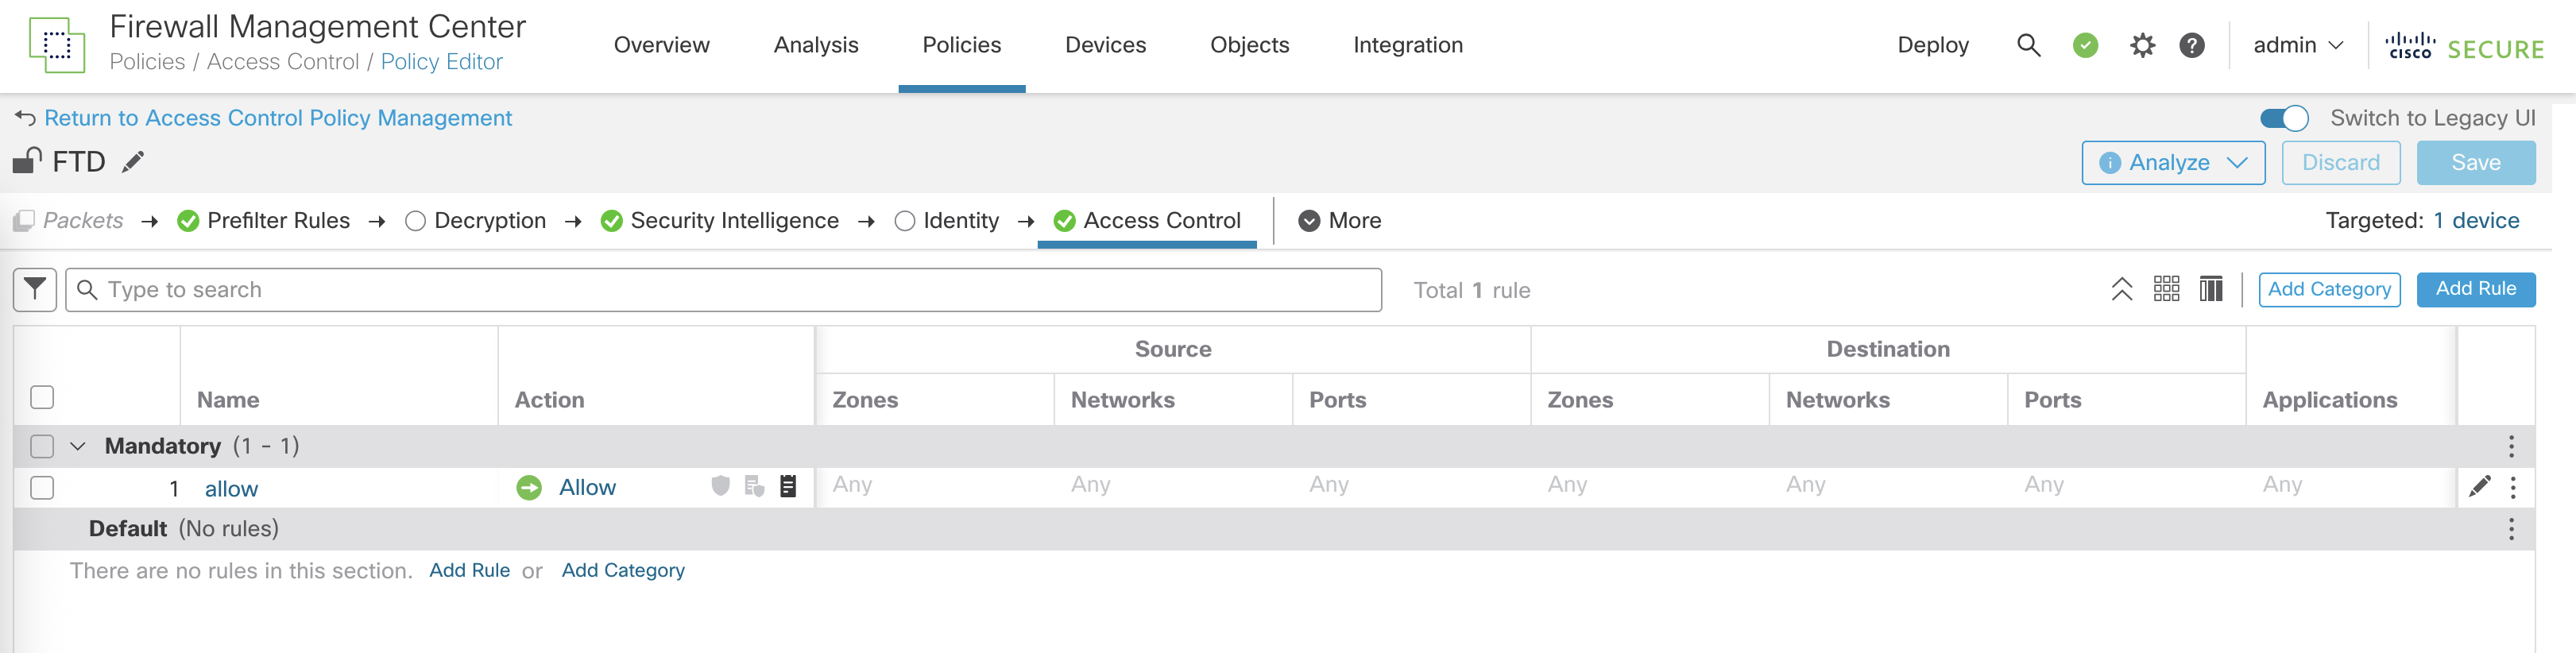Screen dimensions: 2576x653
Task: Click the pencil icon beside FTD name
Action: [x=133, y=162]
